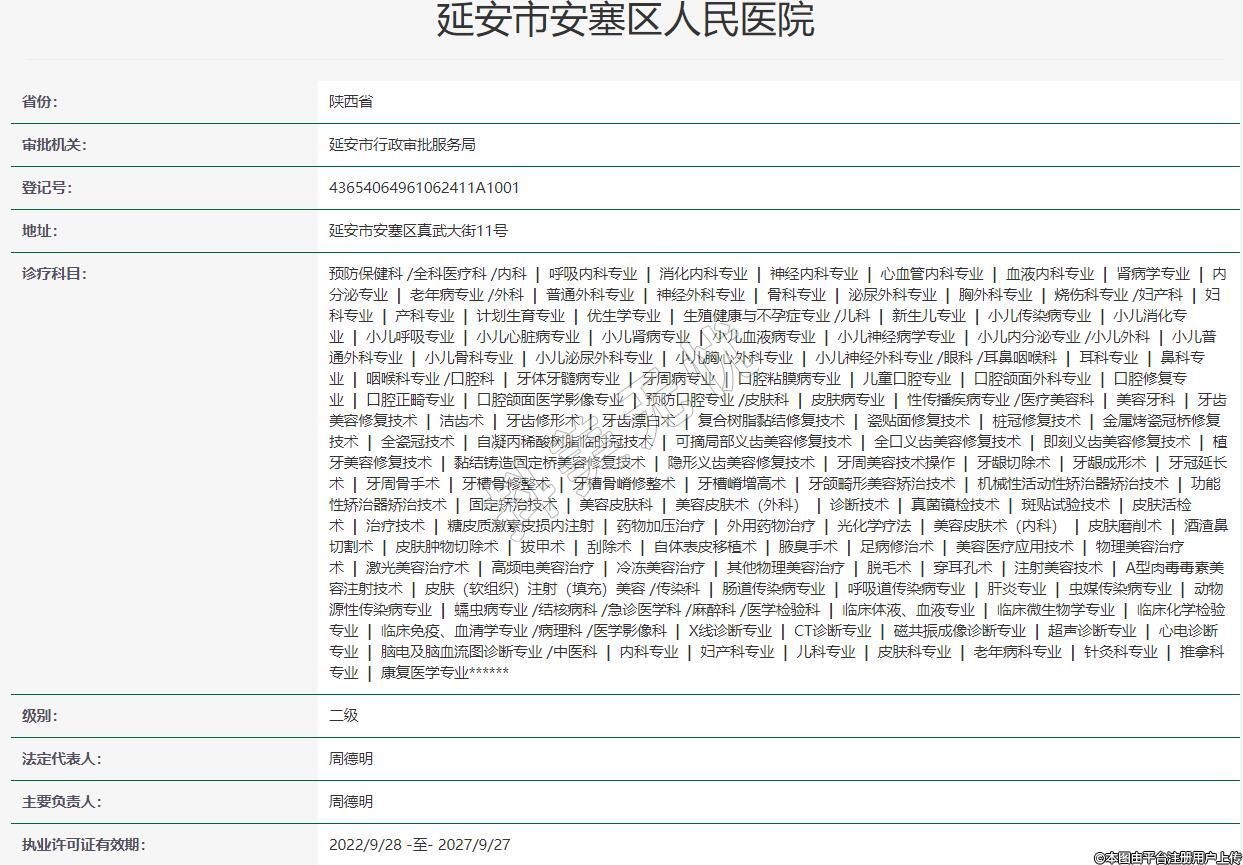
Task: Click the address 延安市安塞区真武大街11号
Action: (418, 231)
